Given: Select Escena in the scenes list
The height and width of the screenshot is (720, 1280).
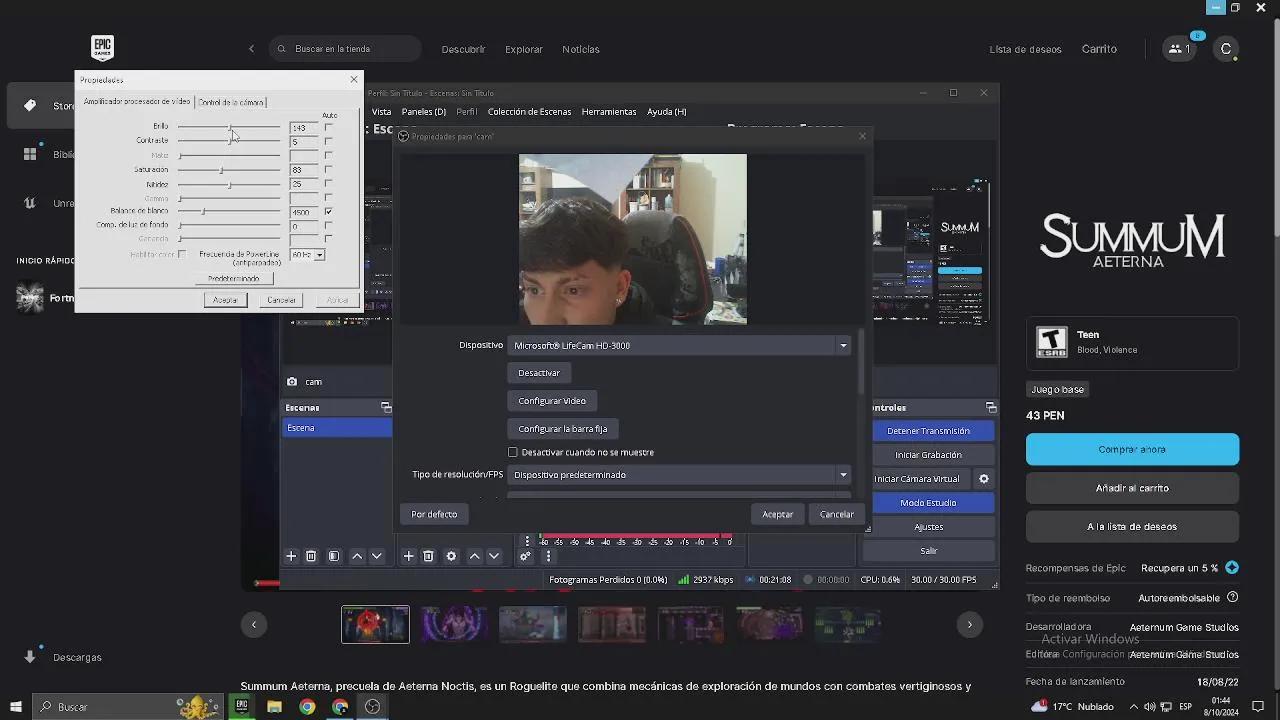Looking at the screenshot, I should (337, 428).
